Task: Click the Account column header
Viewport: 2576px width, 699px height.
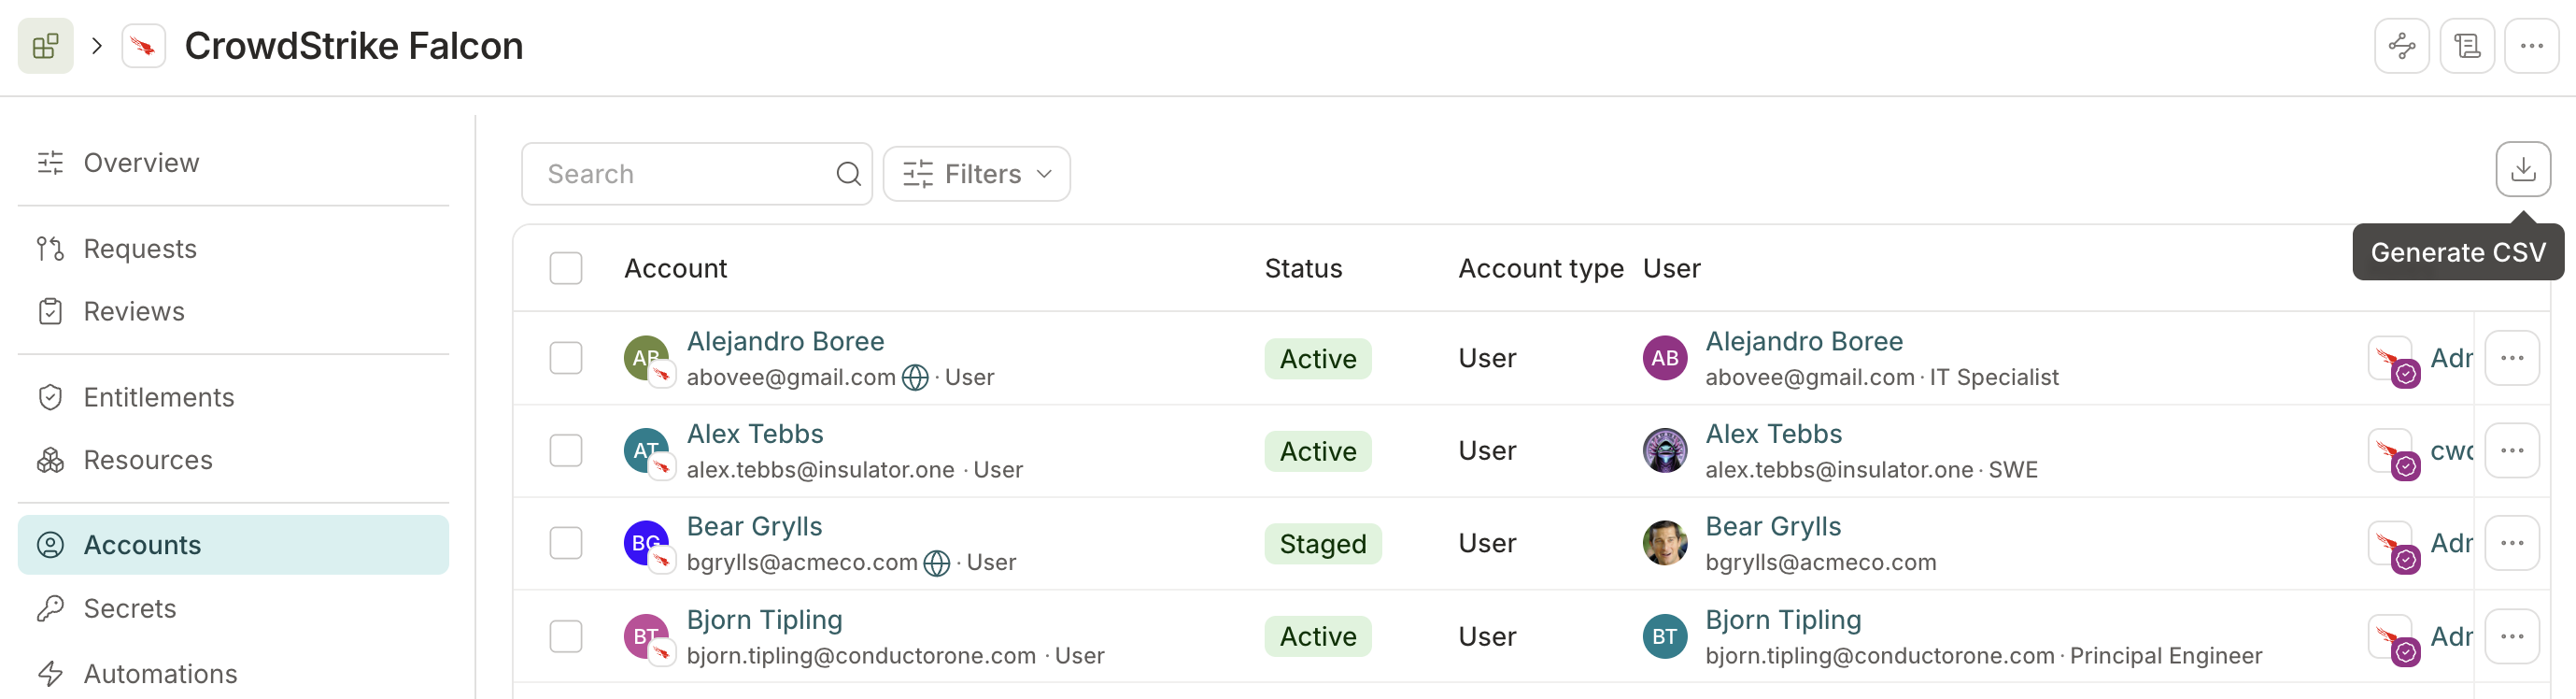Action: pyautogui.click(x=675, y=268)
